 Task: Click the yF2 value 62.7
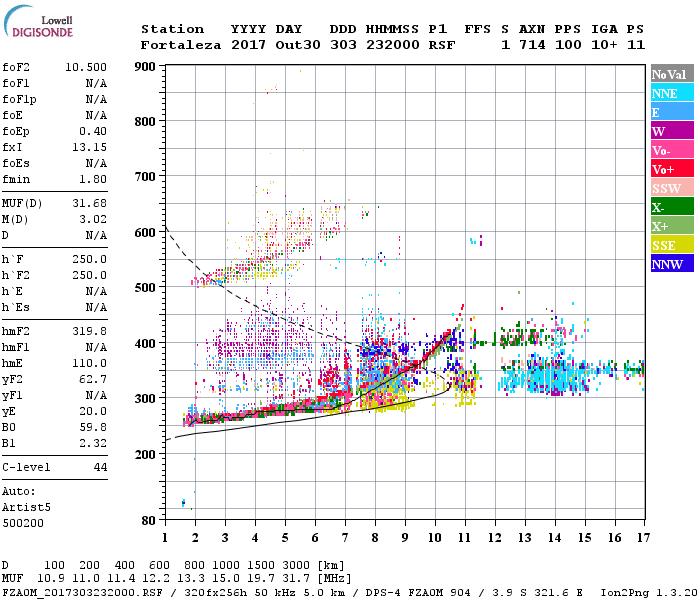[x=93, y=379]
